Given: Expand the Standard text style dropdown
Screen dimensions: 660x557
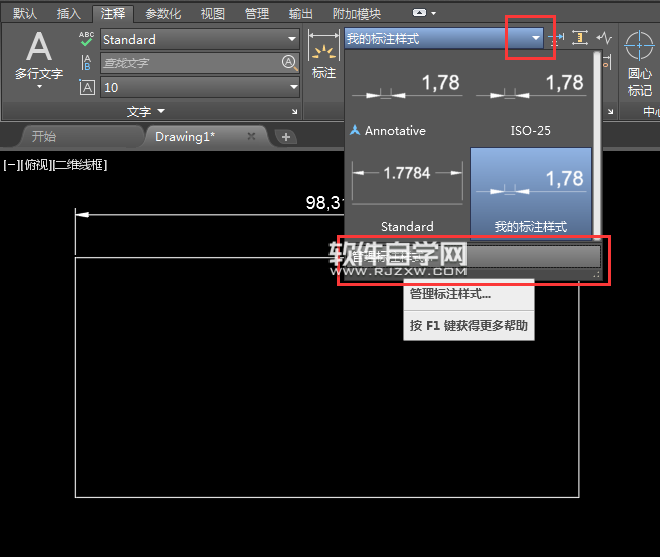Looking at the screenshot, I should coord(292,39).
